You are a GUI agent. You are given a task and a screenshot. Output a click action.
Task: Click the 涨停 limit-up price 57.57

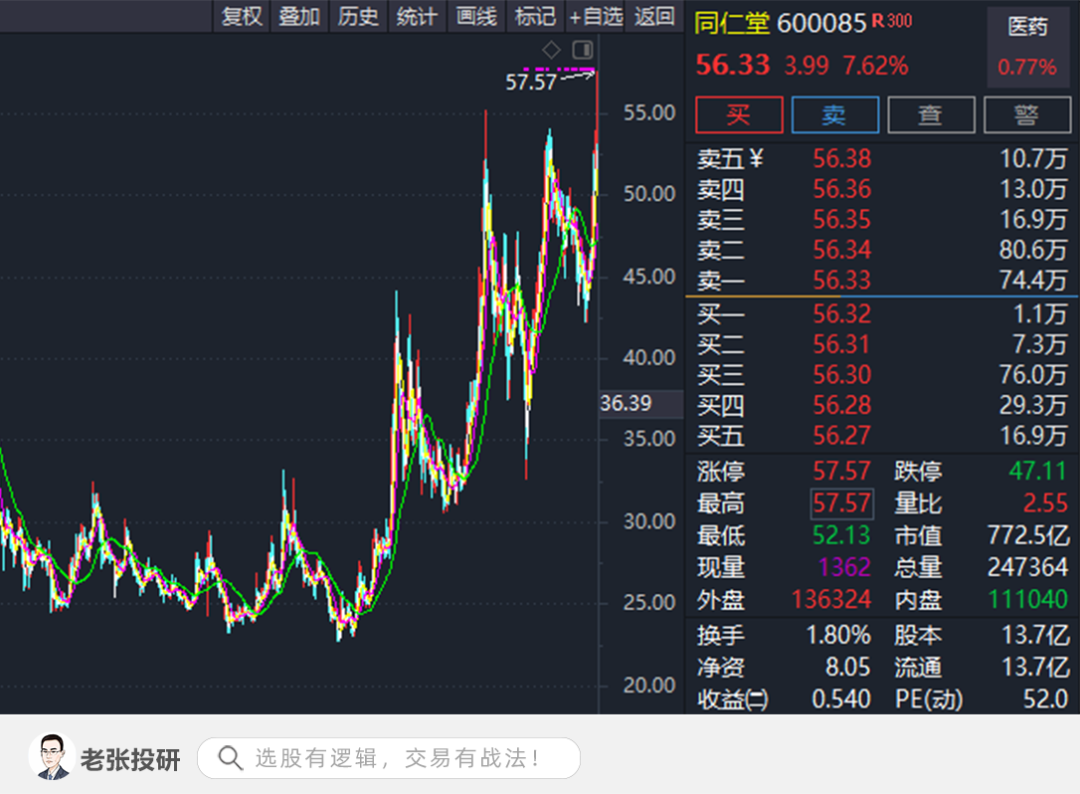pyautogui.click(x=842, y=471)
